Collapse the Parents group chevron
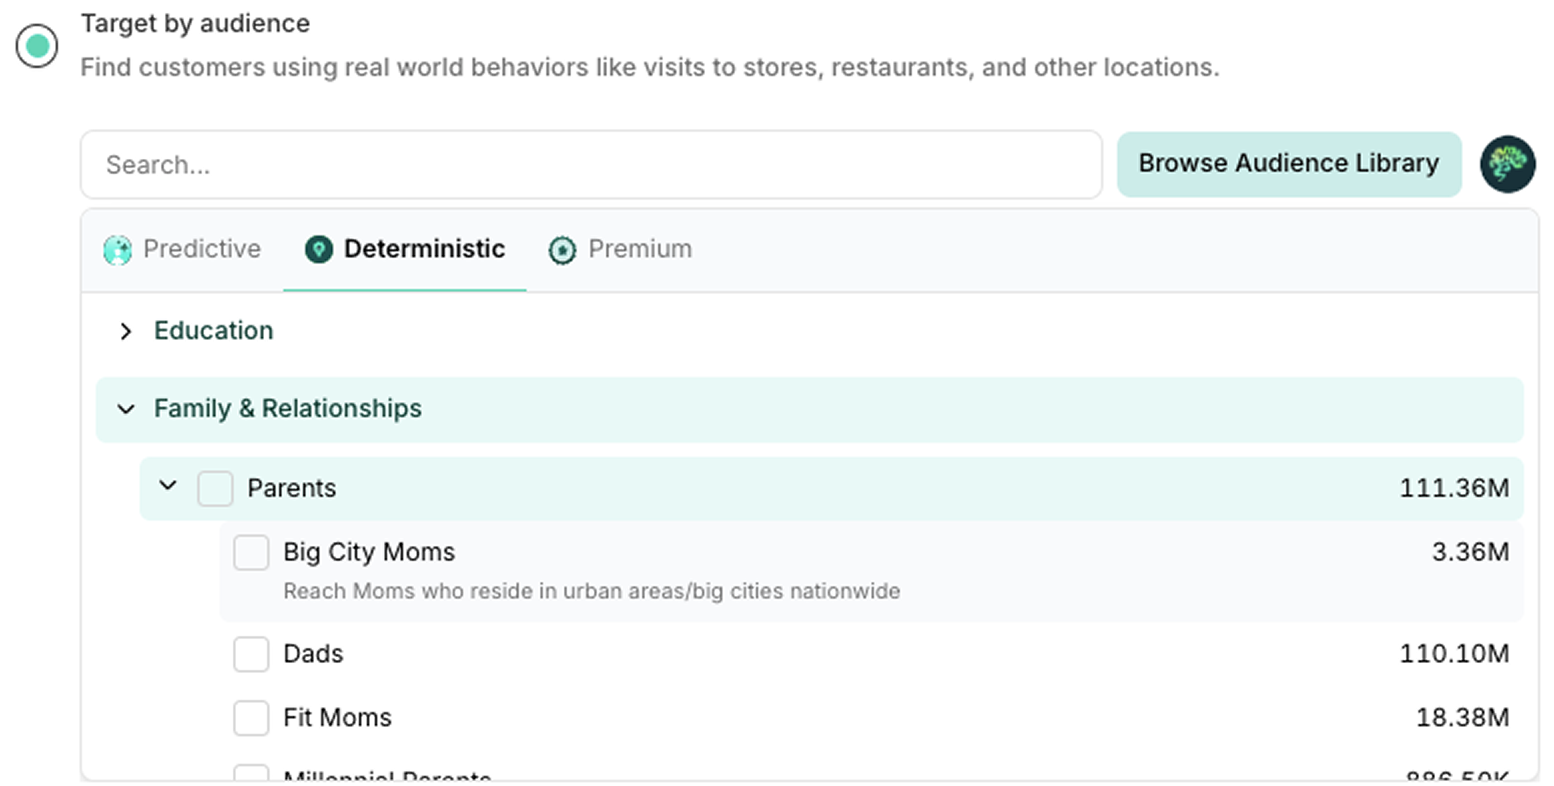This screenshot has height=786, width=1554. point(168,486)
